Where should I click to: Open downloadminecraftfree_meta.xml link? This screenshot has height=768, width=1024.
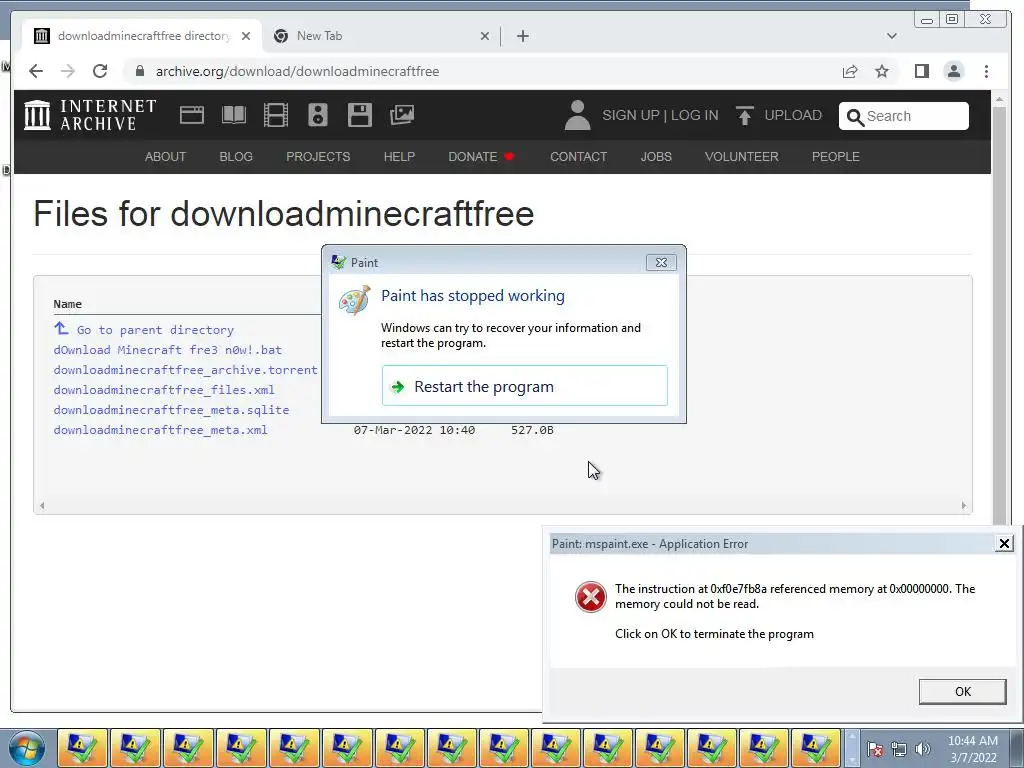point(161,430)
